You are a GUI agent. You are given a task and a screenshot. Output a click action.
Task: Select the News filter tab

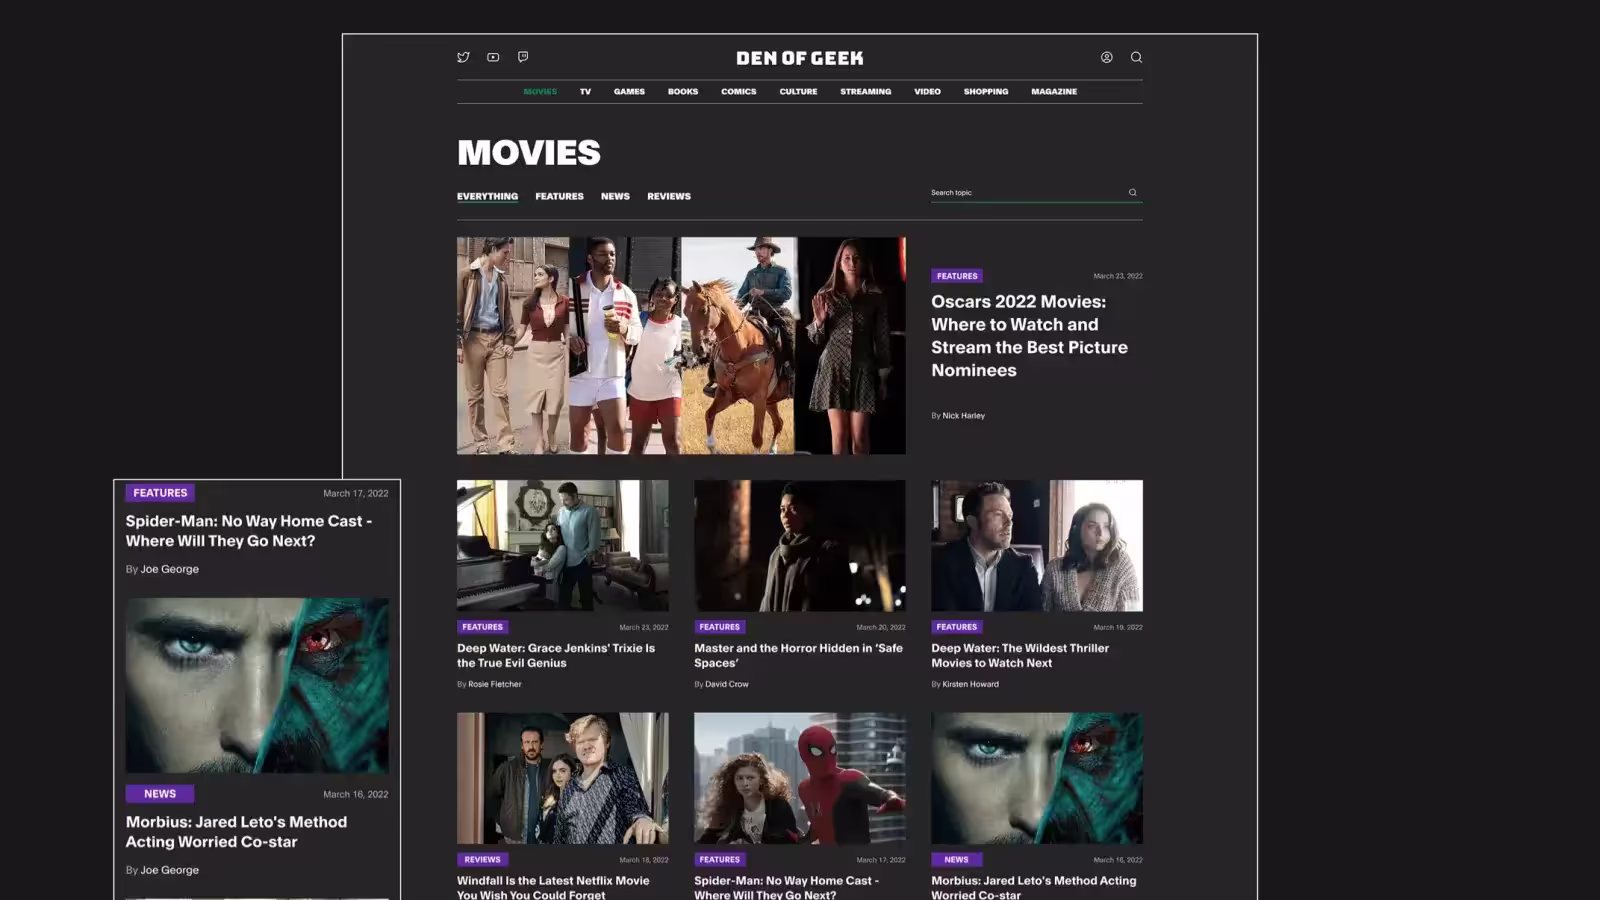pos(615,196)
